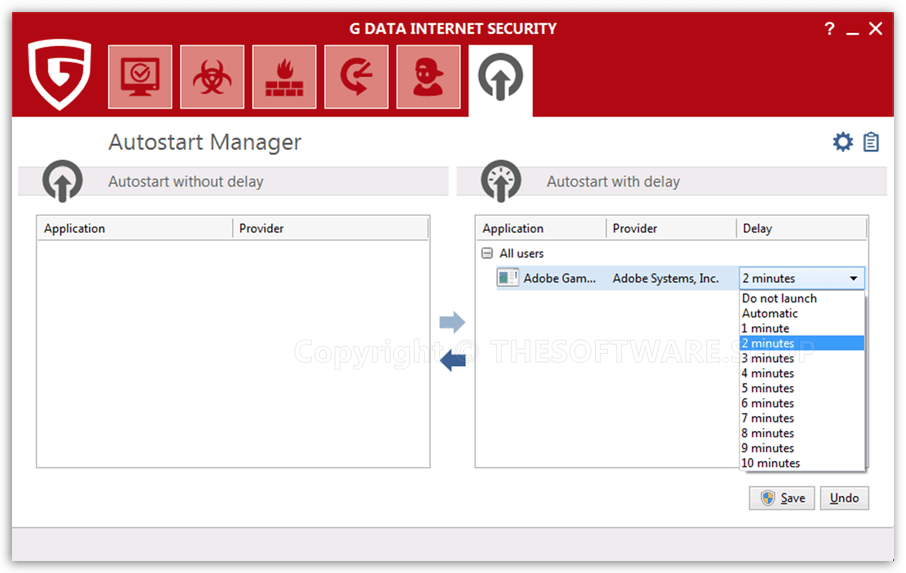
Task: Choose 4 minutes delay option
Action: (x=802, y=373)
